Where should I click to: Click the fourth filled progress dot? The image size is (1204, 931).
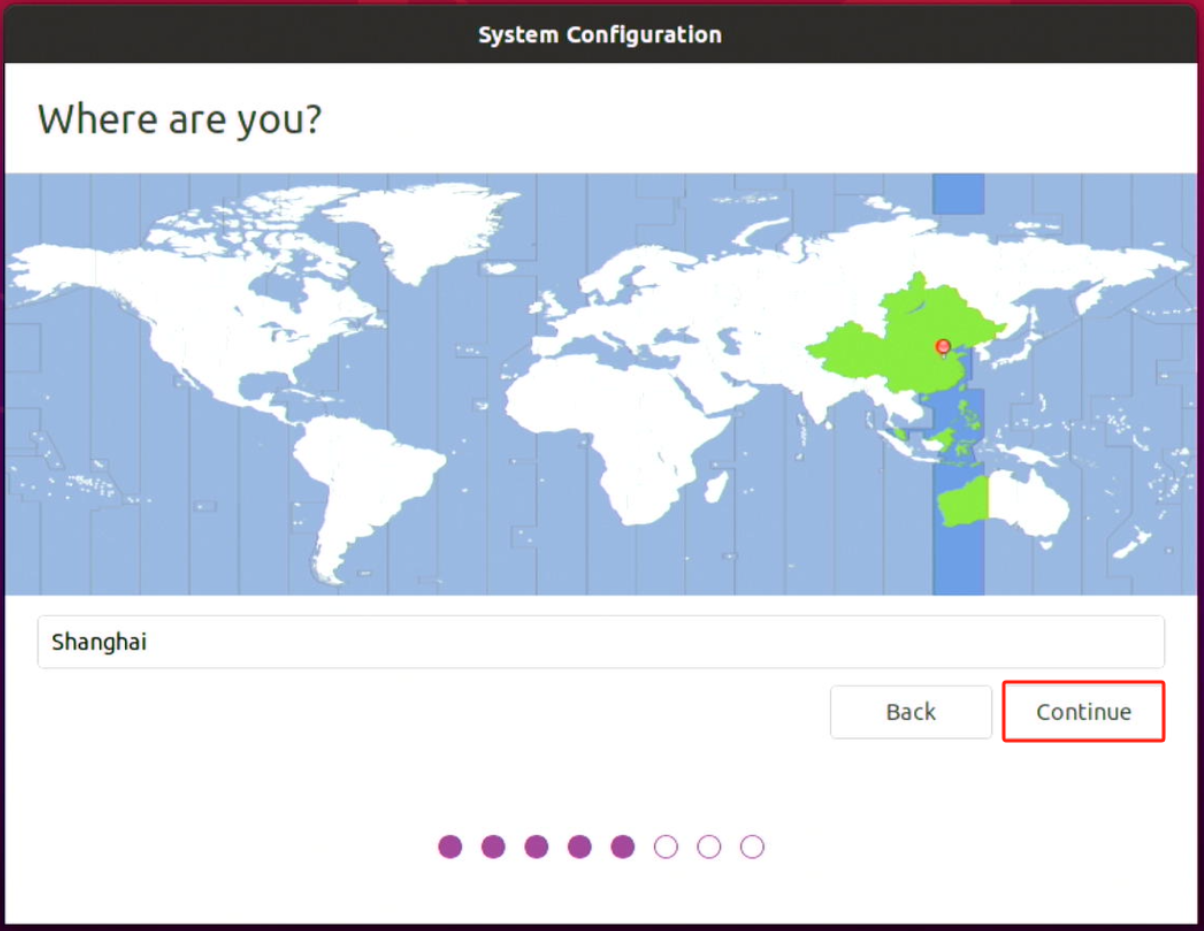[x=579, y=847]
